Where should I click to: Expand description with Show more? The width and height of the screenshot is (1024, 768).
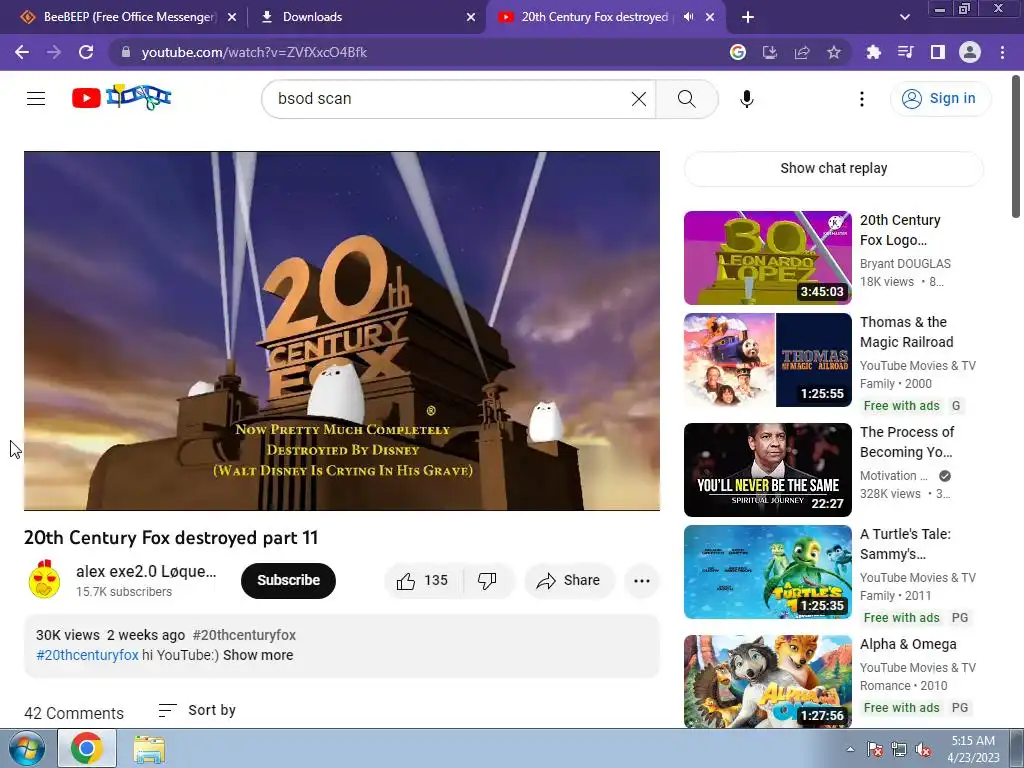257,655
